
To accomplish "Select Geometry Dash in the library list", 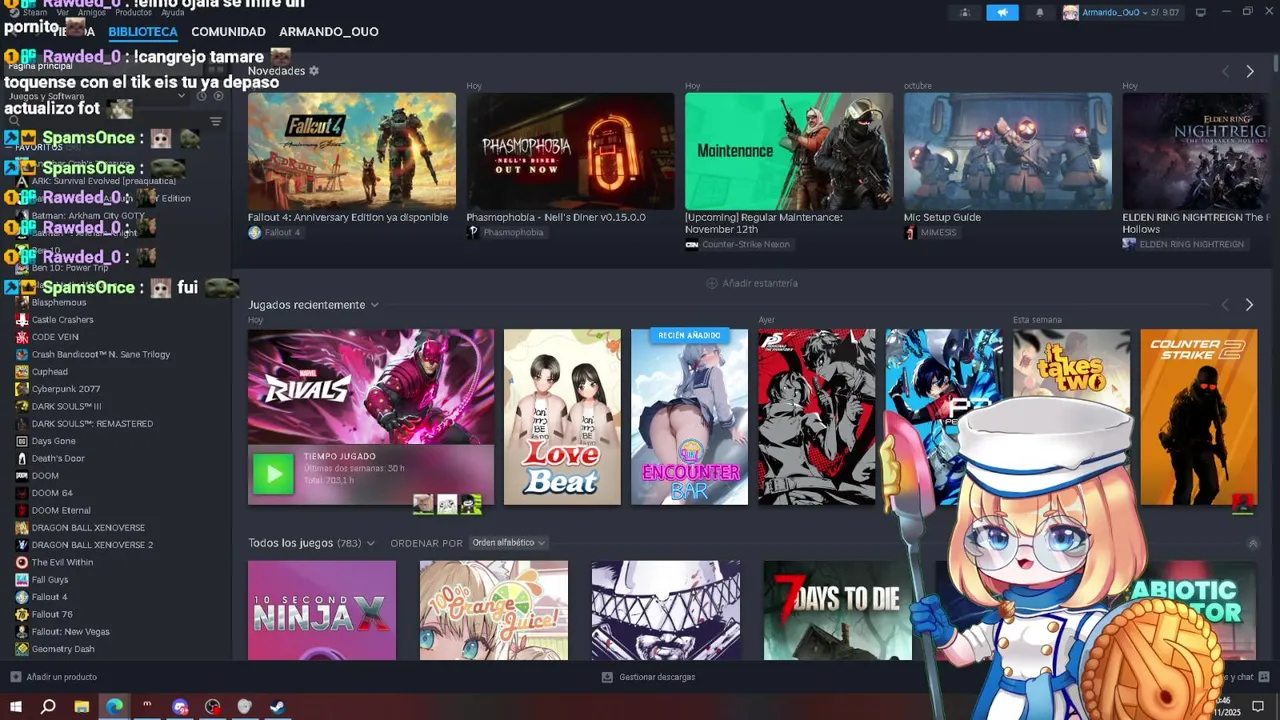I will pyautogui.click(x=63, y=649).
